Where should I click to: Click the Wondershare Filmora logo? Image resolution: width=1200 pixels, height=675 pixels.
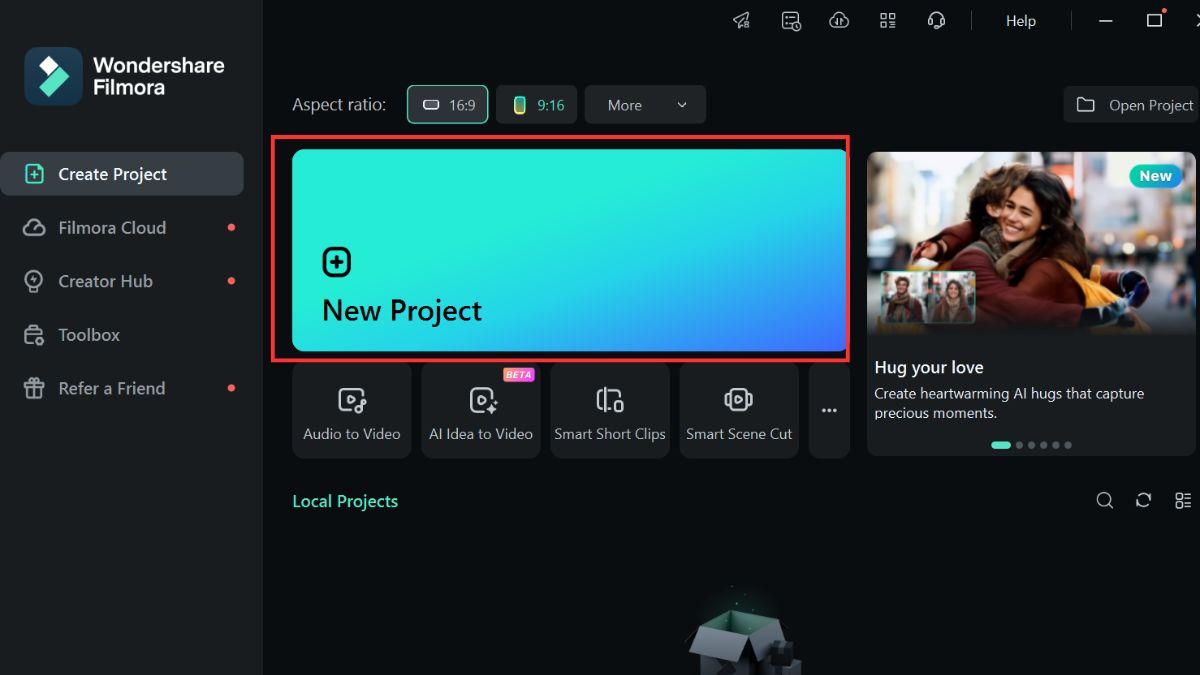coord(124,76)
